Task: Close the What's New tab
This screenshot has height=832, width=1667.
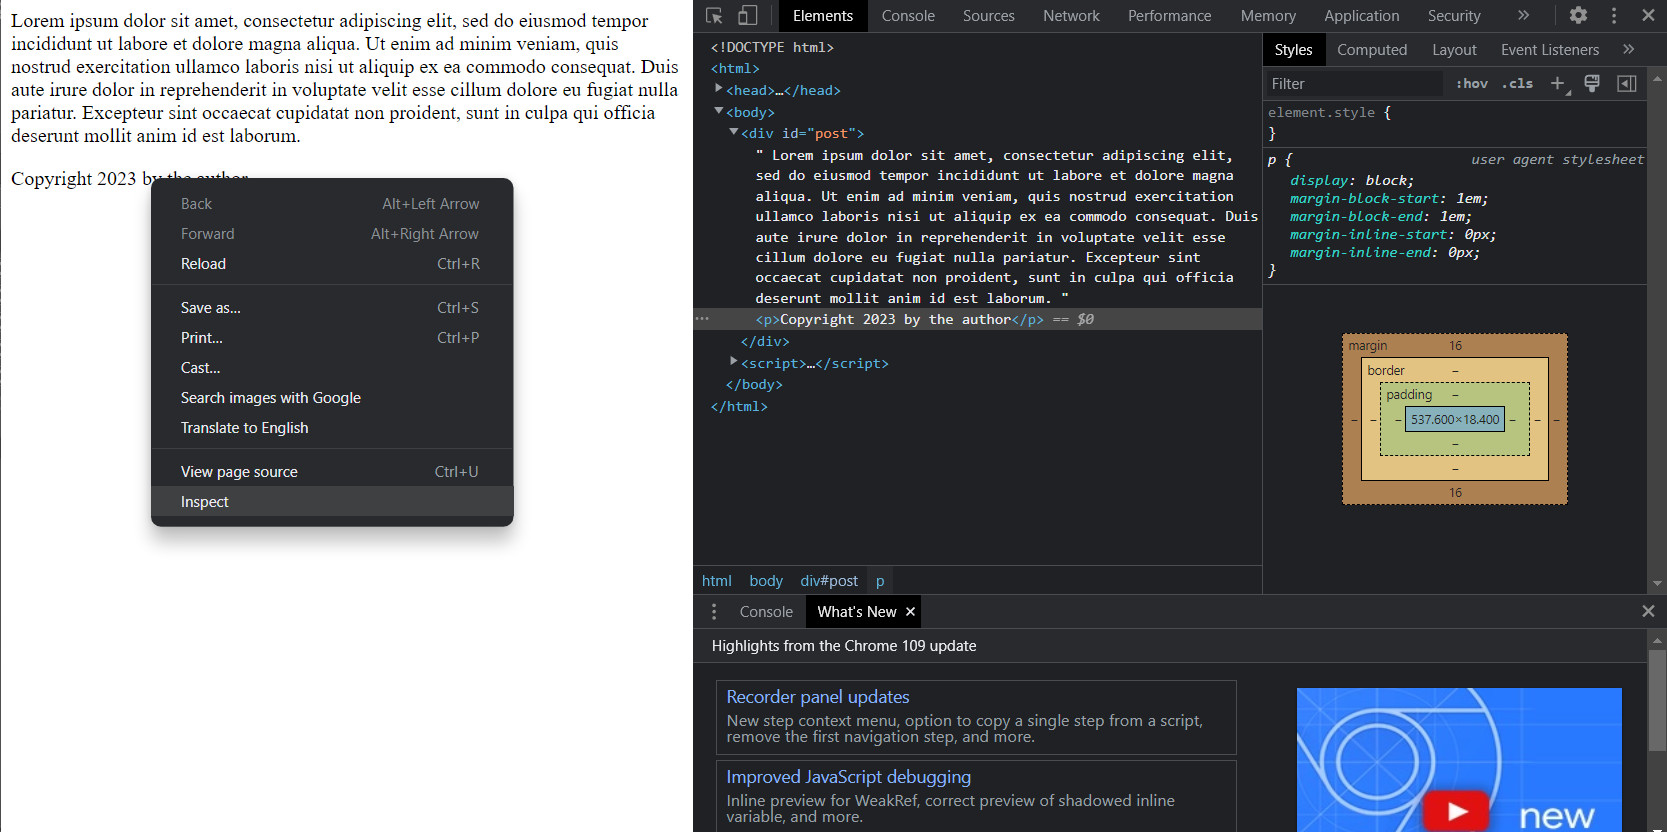Action: [x=910, y=612]
